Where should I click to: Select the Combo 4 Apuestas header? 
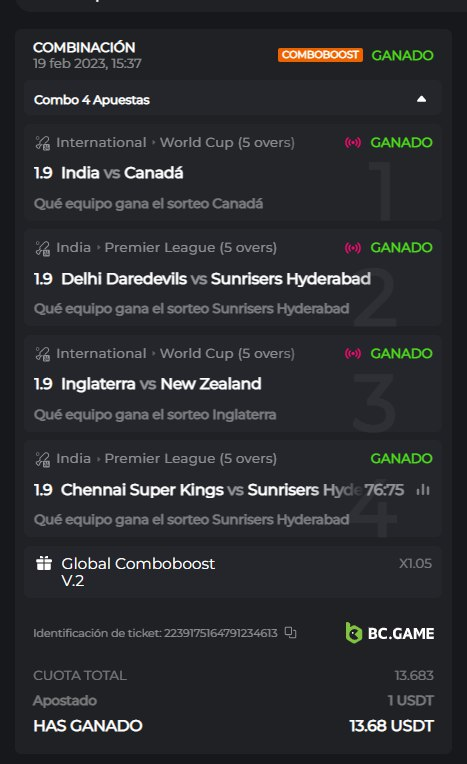tap(233, 99)
